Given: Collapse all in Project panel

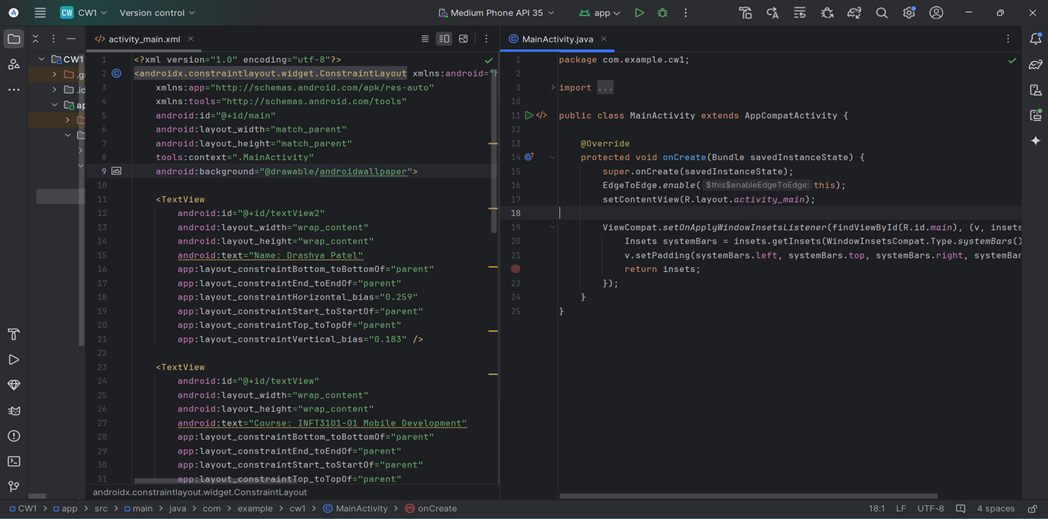Looking at the screenshot, I should pos(35,39).
